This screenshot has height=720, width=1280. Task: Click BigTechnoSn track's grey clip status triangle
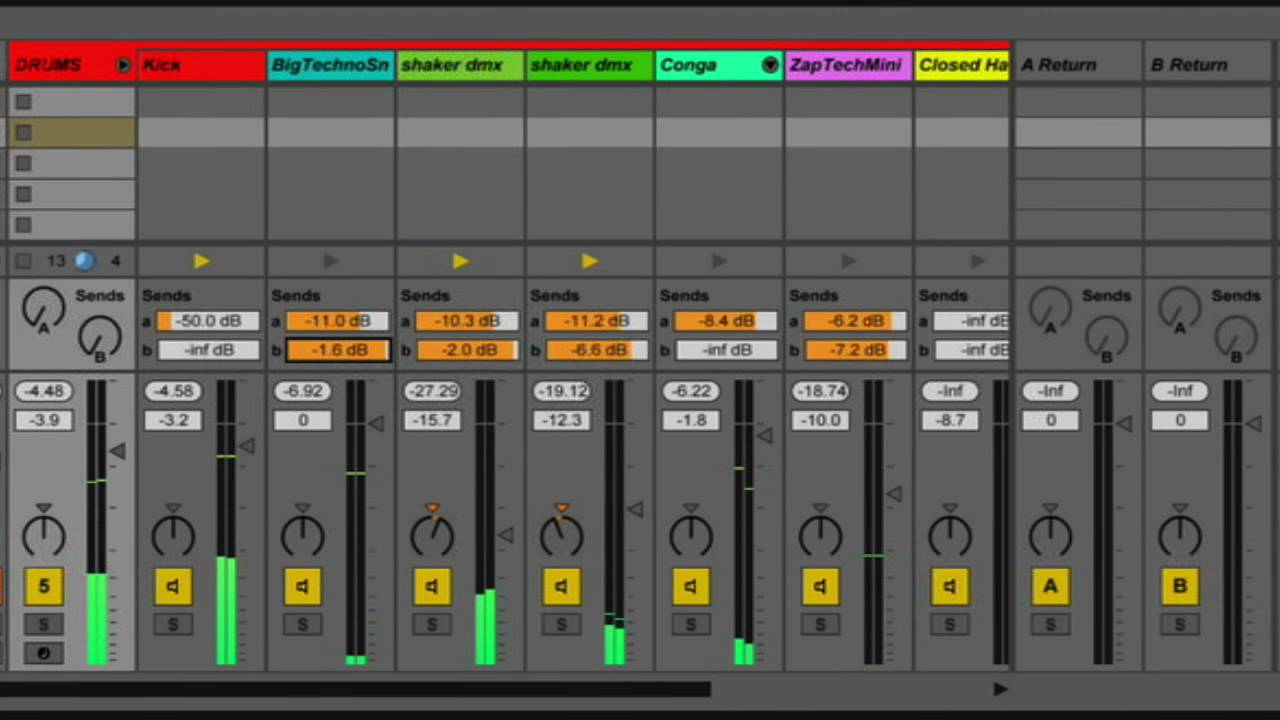pyautogui.click(x=331, y=261)
